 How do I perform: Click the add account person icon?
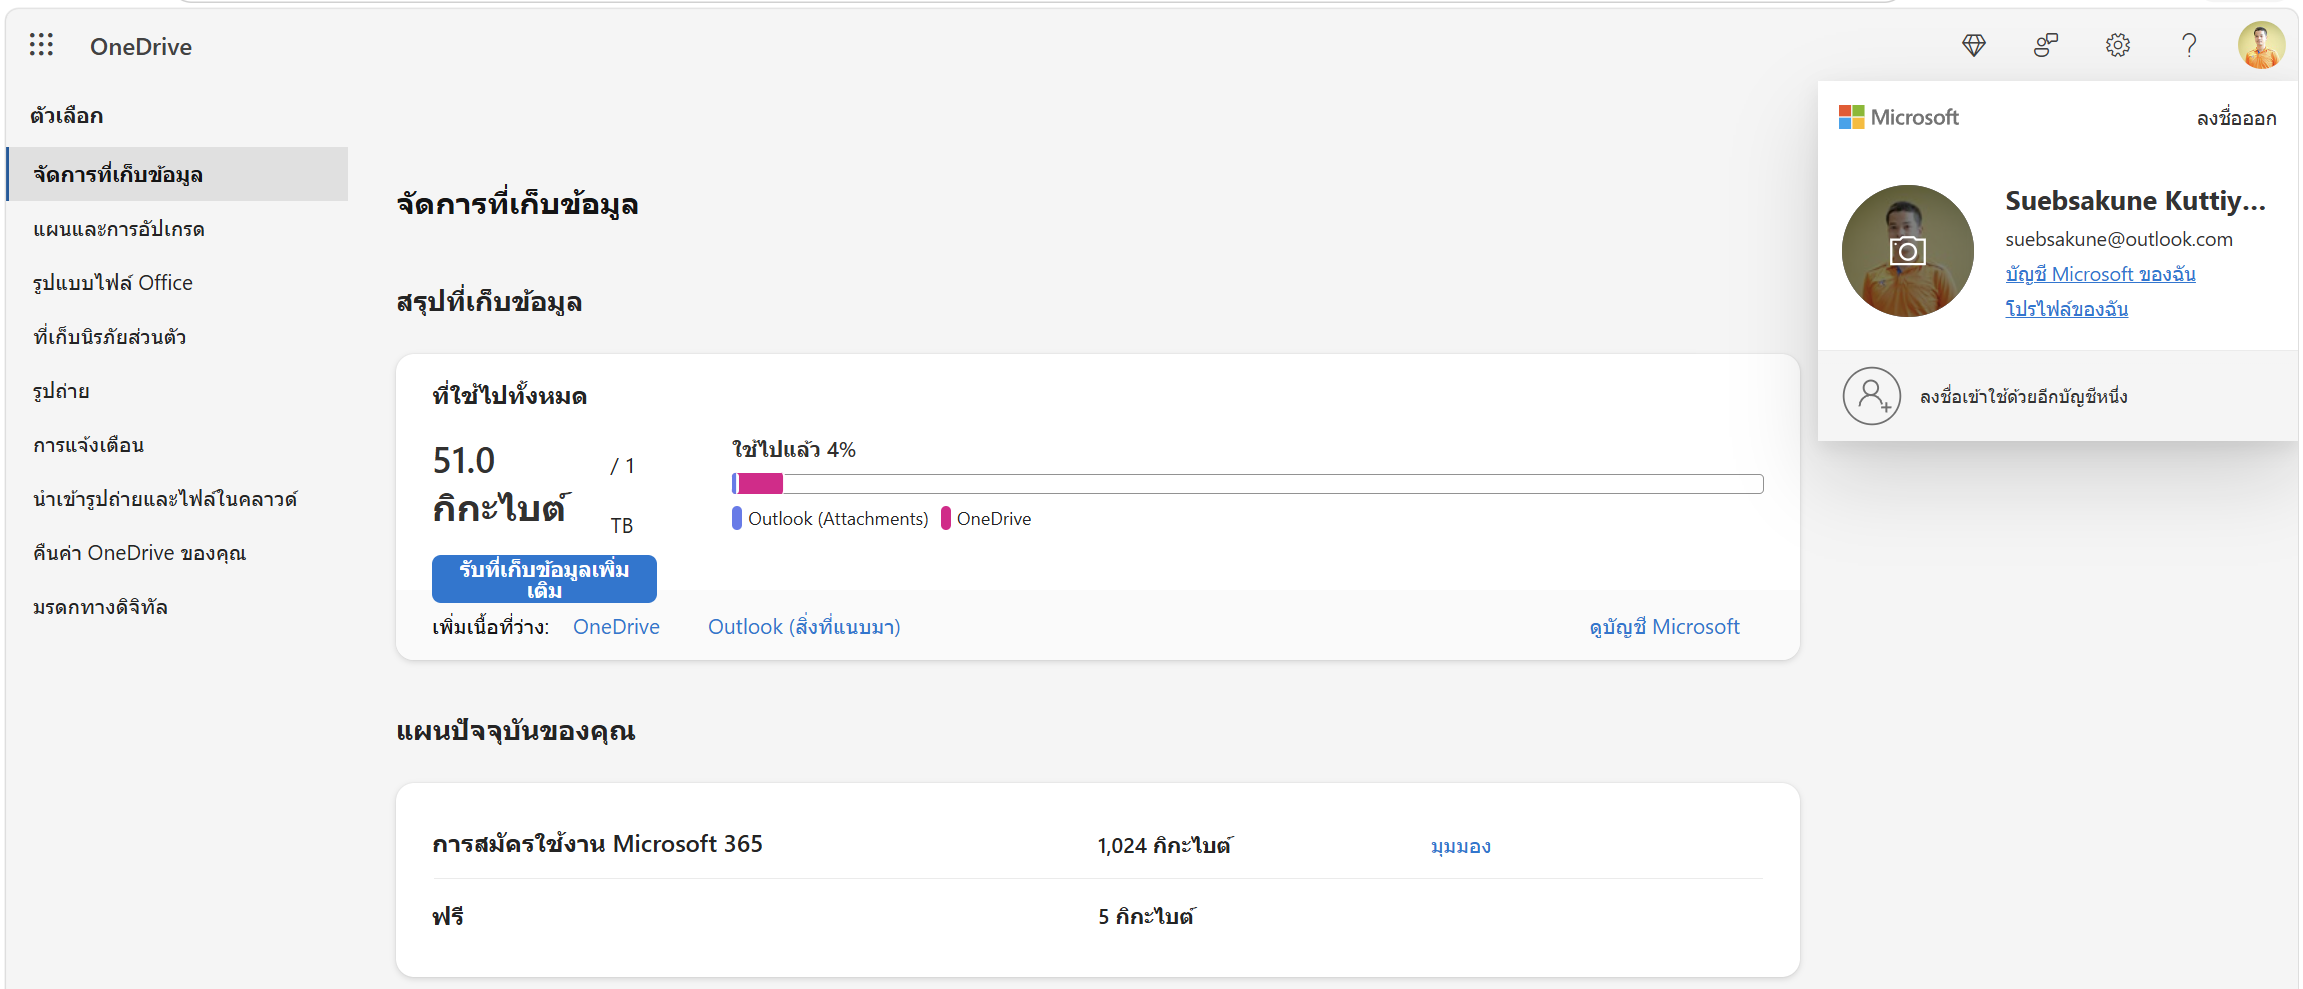1871,396
